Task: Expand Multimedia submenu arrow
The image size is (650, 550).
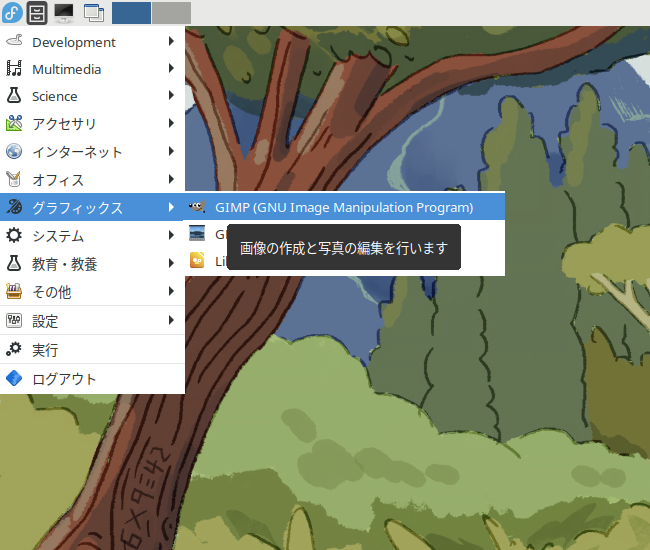Action: pos(171,68)
